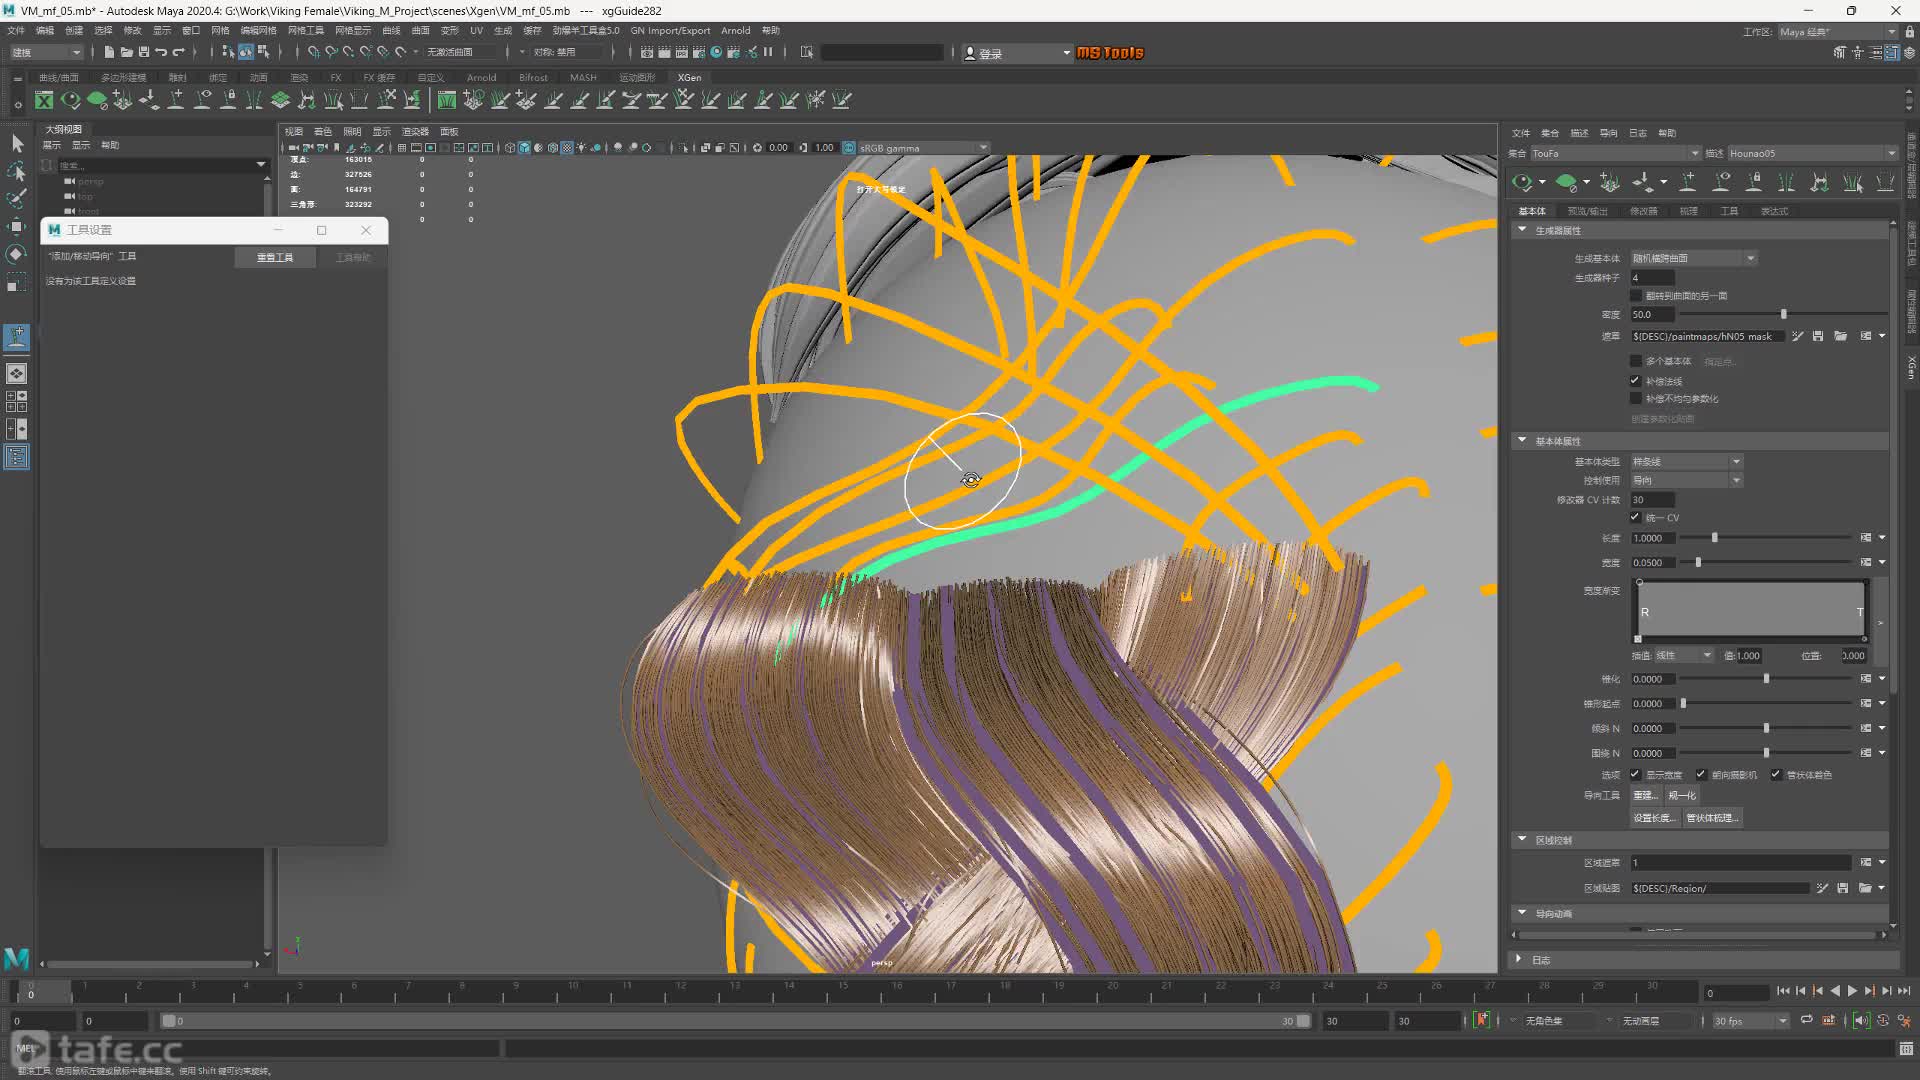Image resolution: width=1920 pixels, height=1080 pixels.
Task: Click the XGen panel preview eye icon
Action: 1522,182
